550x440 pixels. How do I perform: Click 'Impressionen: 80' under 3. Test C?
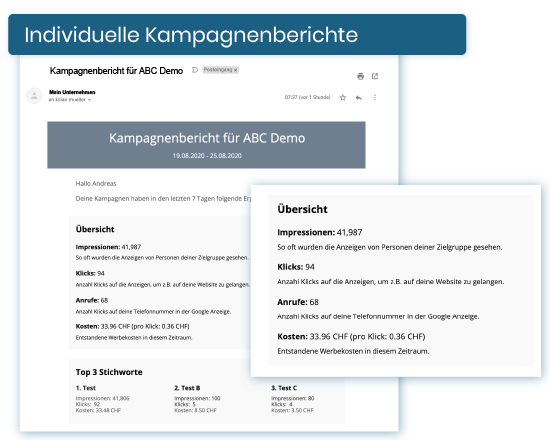tap(293, 398)
